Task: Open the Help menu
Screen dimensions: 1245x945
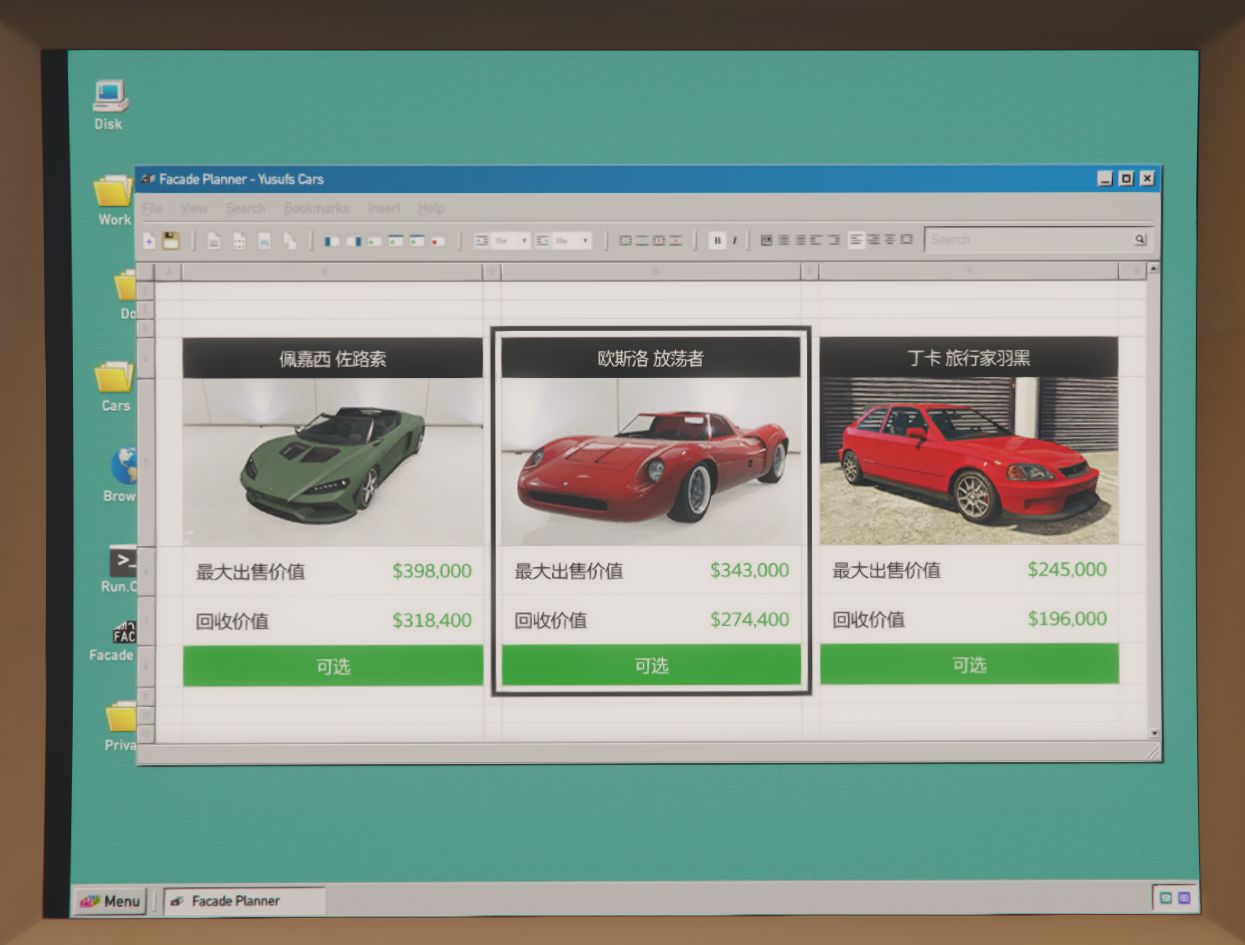Action: click(431, 208)
